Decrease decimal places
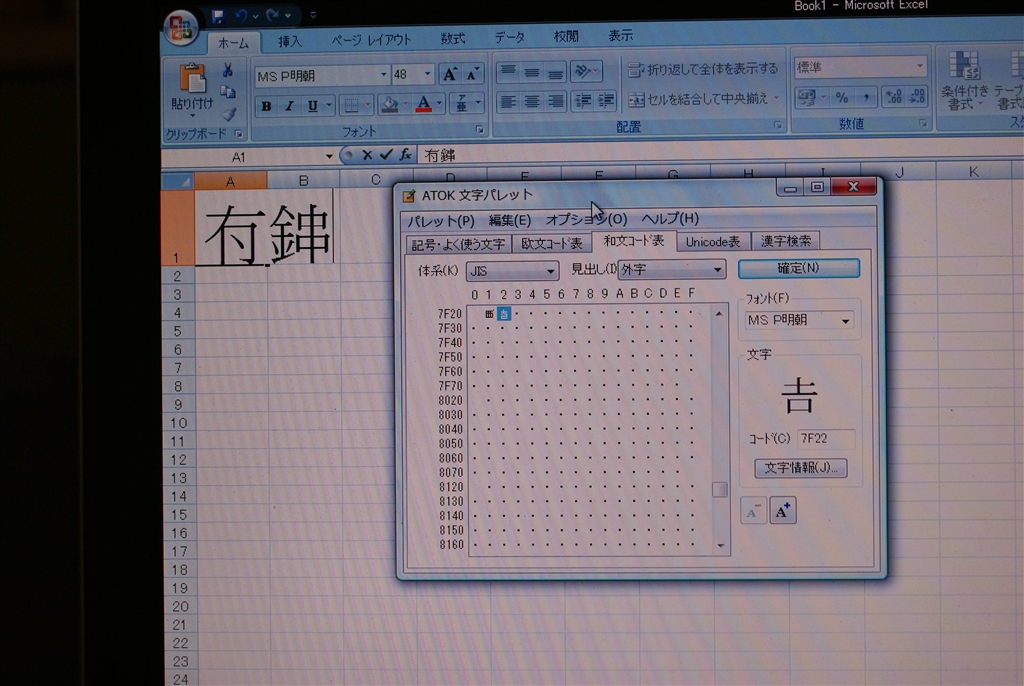 pyautogui.click(x=917, y=96)
